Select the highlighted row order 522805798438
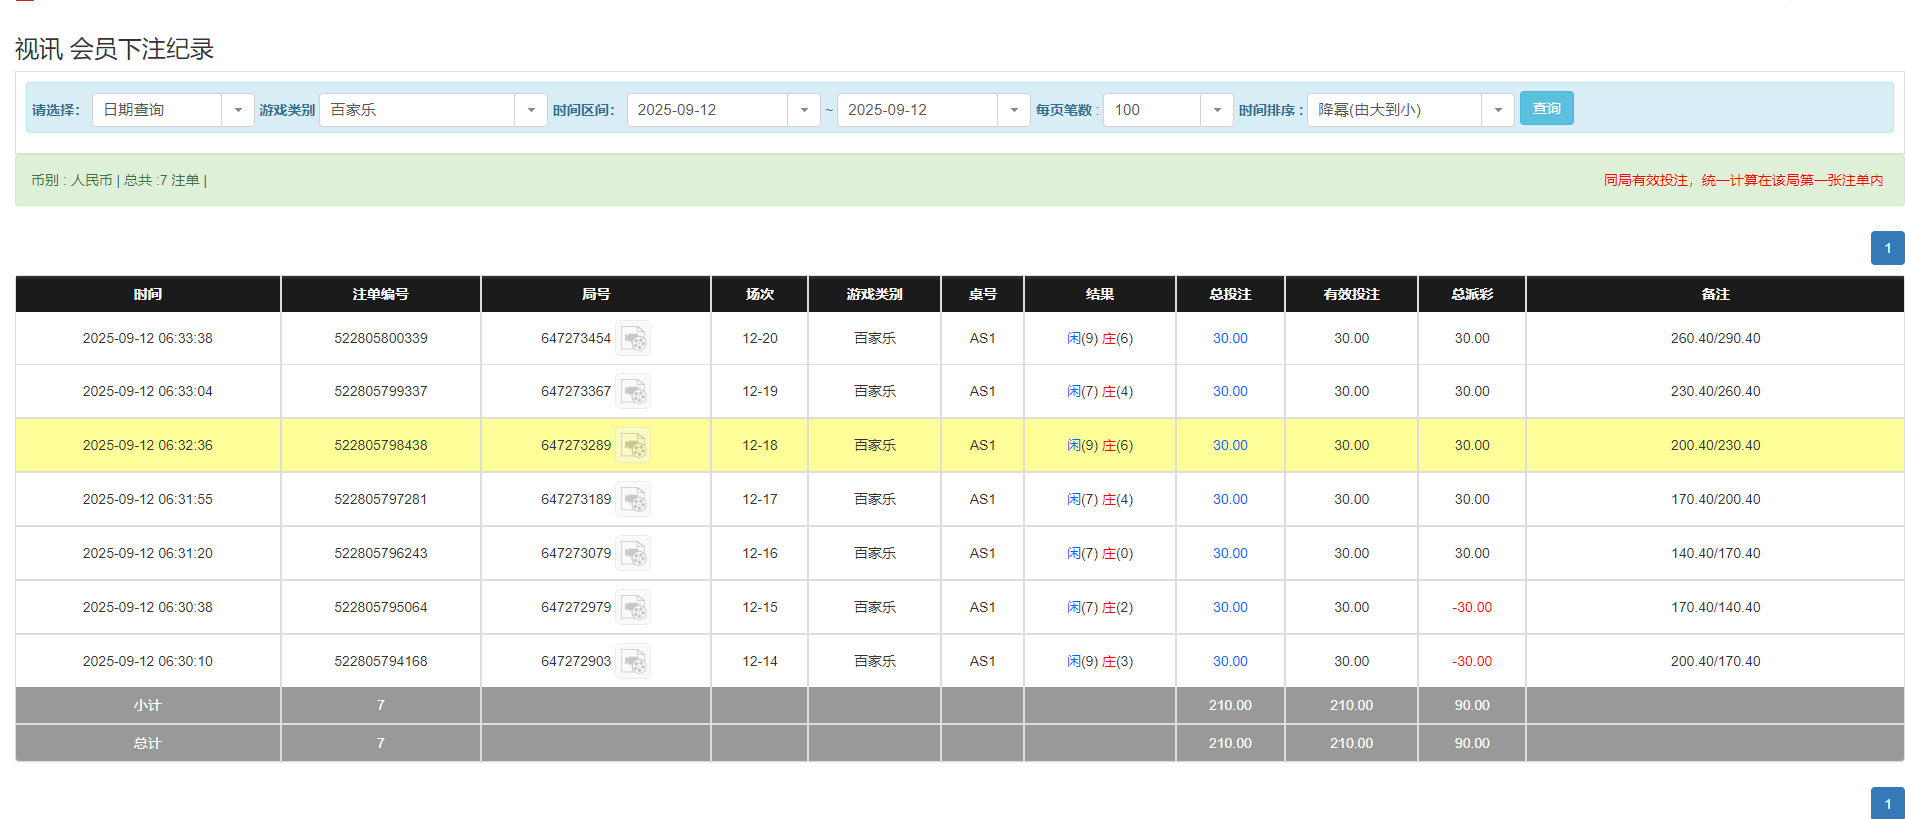Screen dimensions: 1905x819 (380, 446)
